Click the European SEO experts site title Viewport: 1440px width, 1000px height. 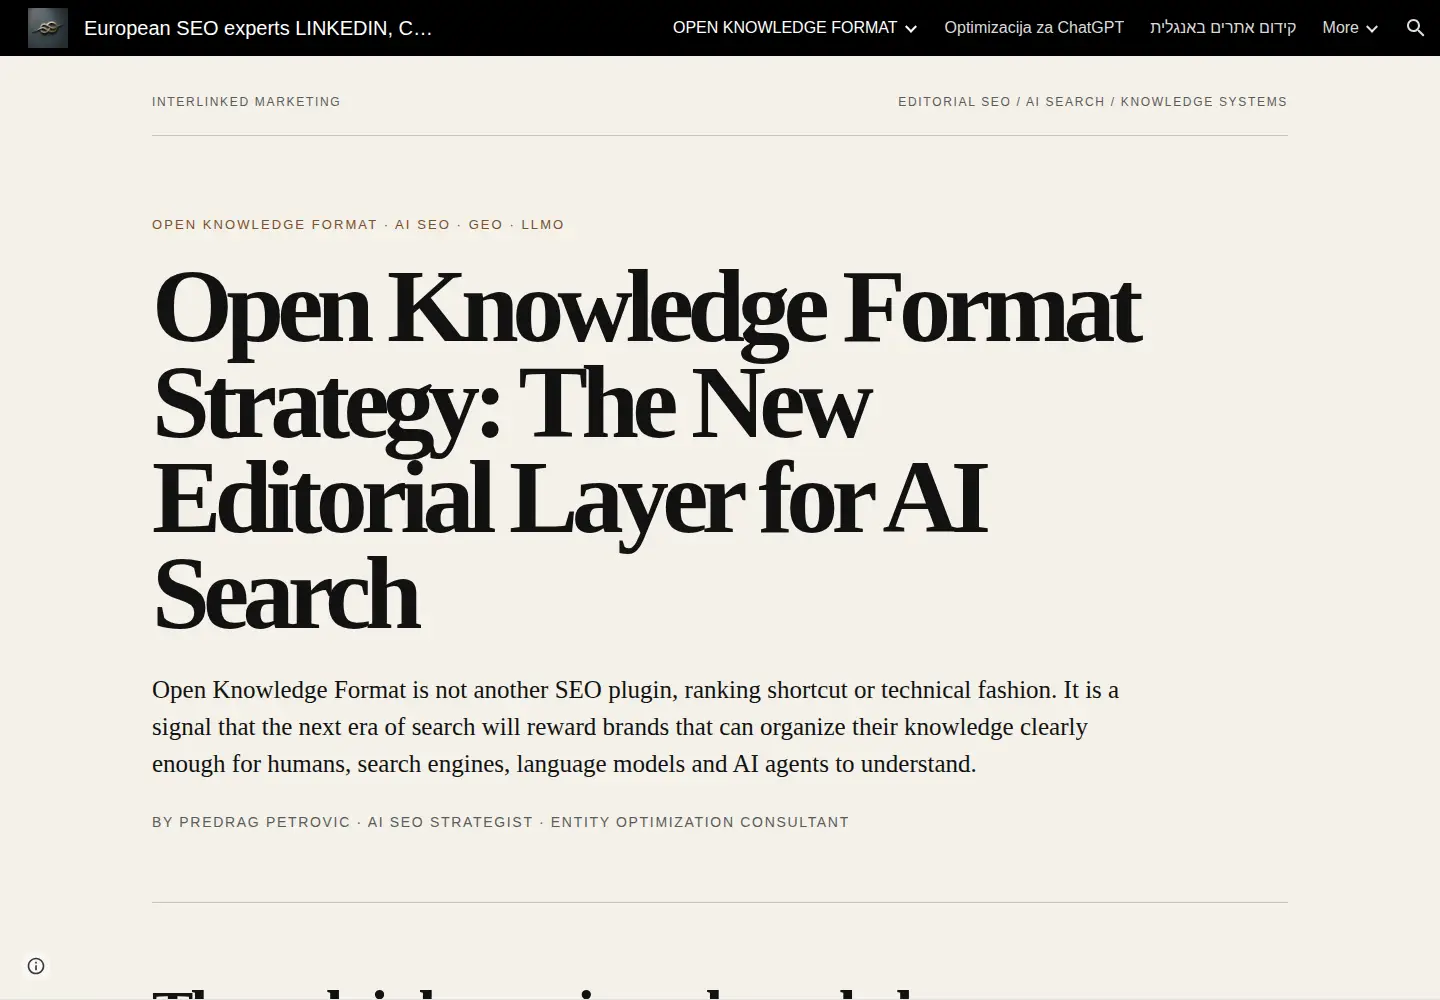pyautogui.click(x=258, y=28)
